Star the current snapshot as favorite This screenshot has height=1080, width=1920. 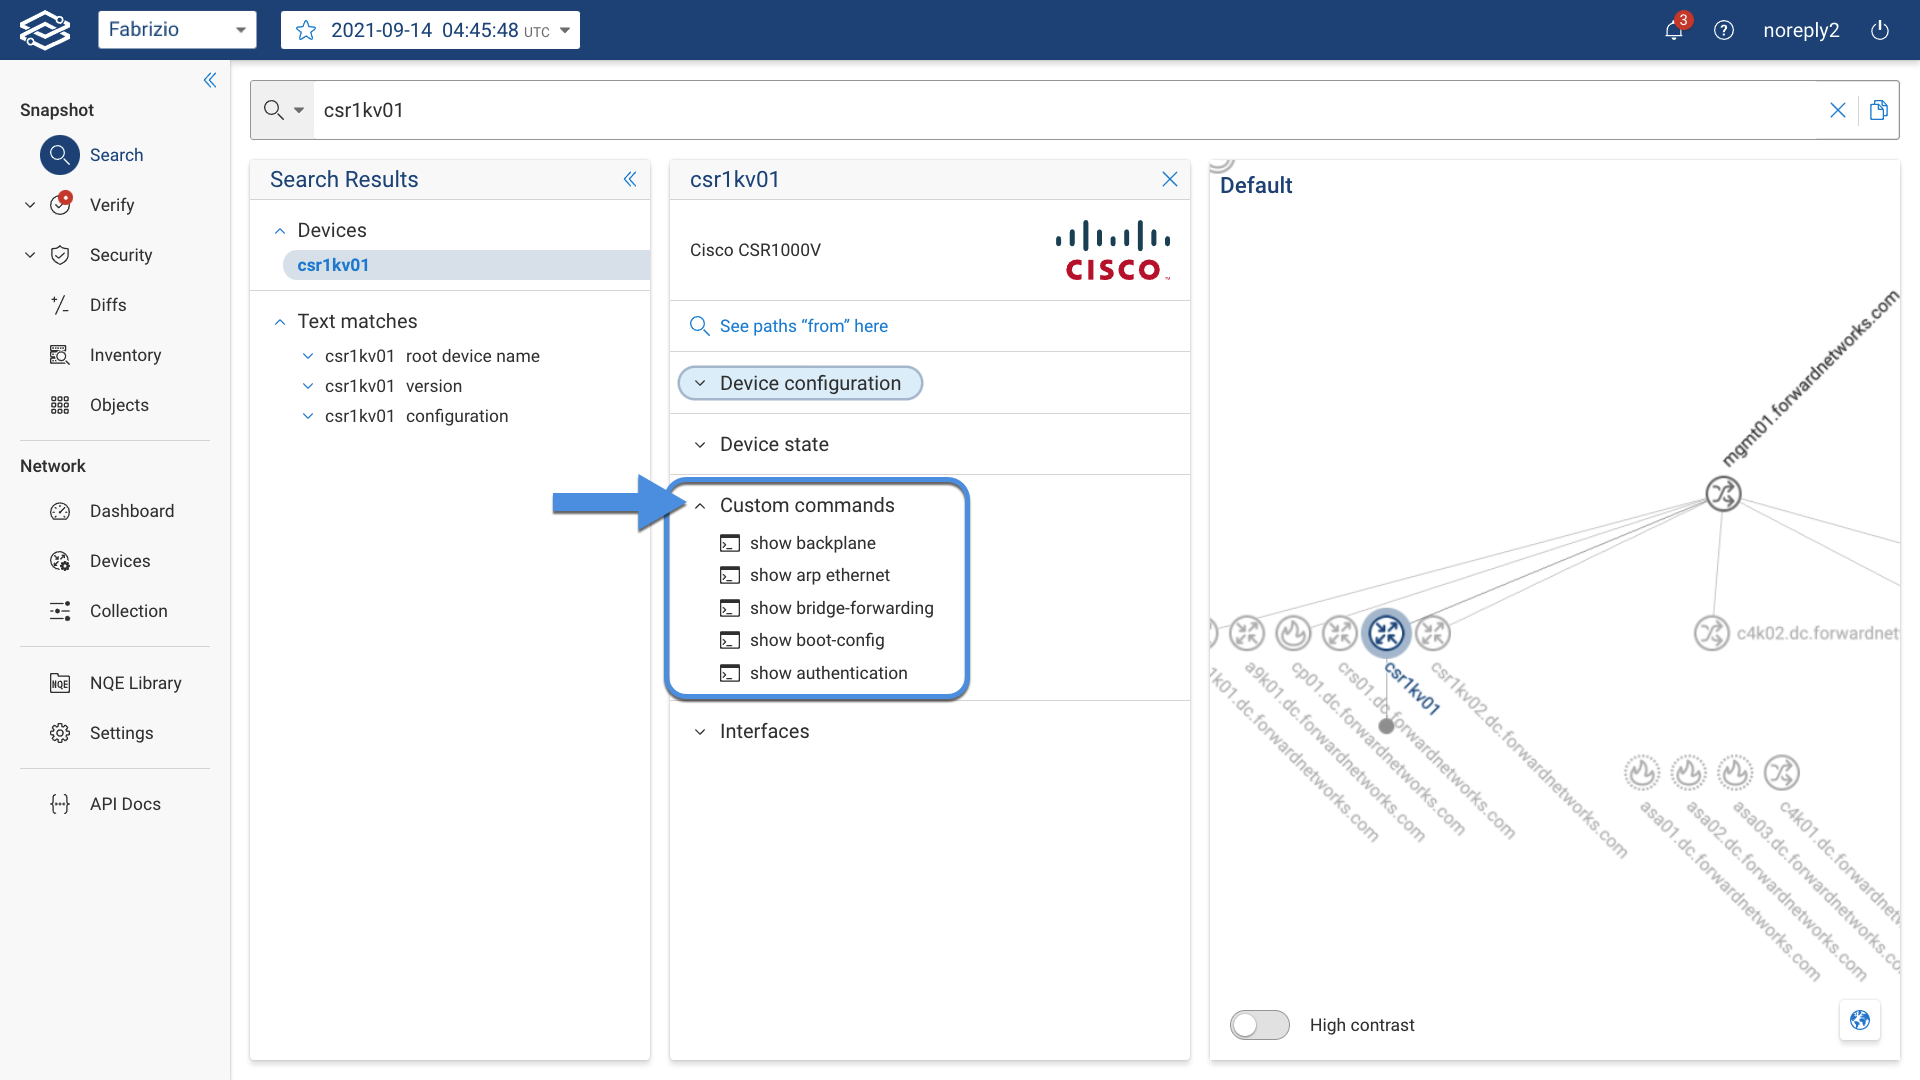306,30
